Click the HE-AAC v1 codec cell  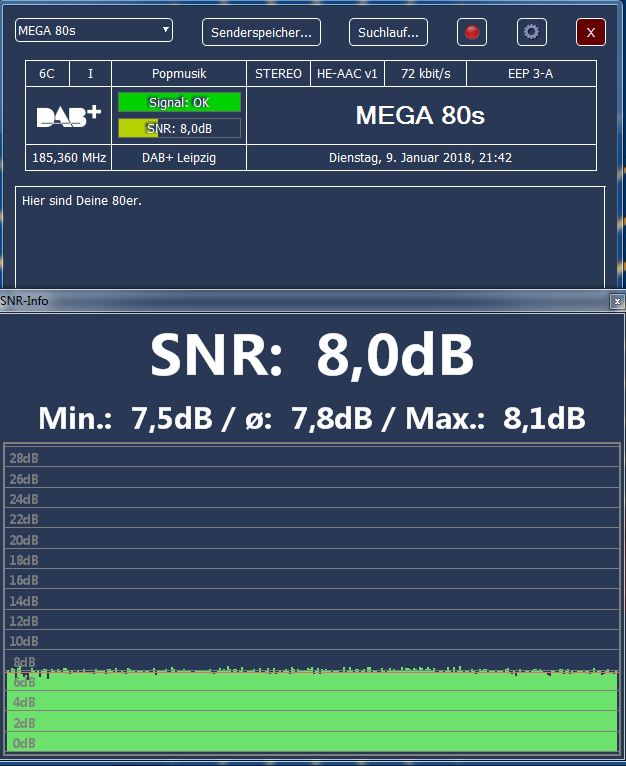347,74
